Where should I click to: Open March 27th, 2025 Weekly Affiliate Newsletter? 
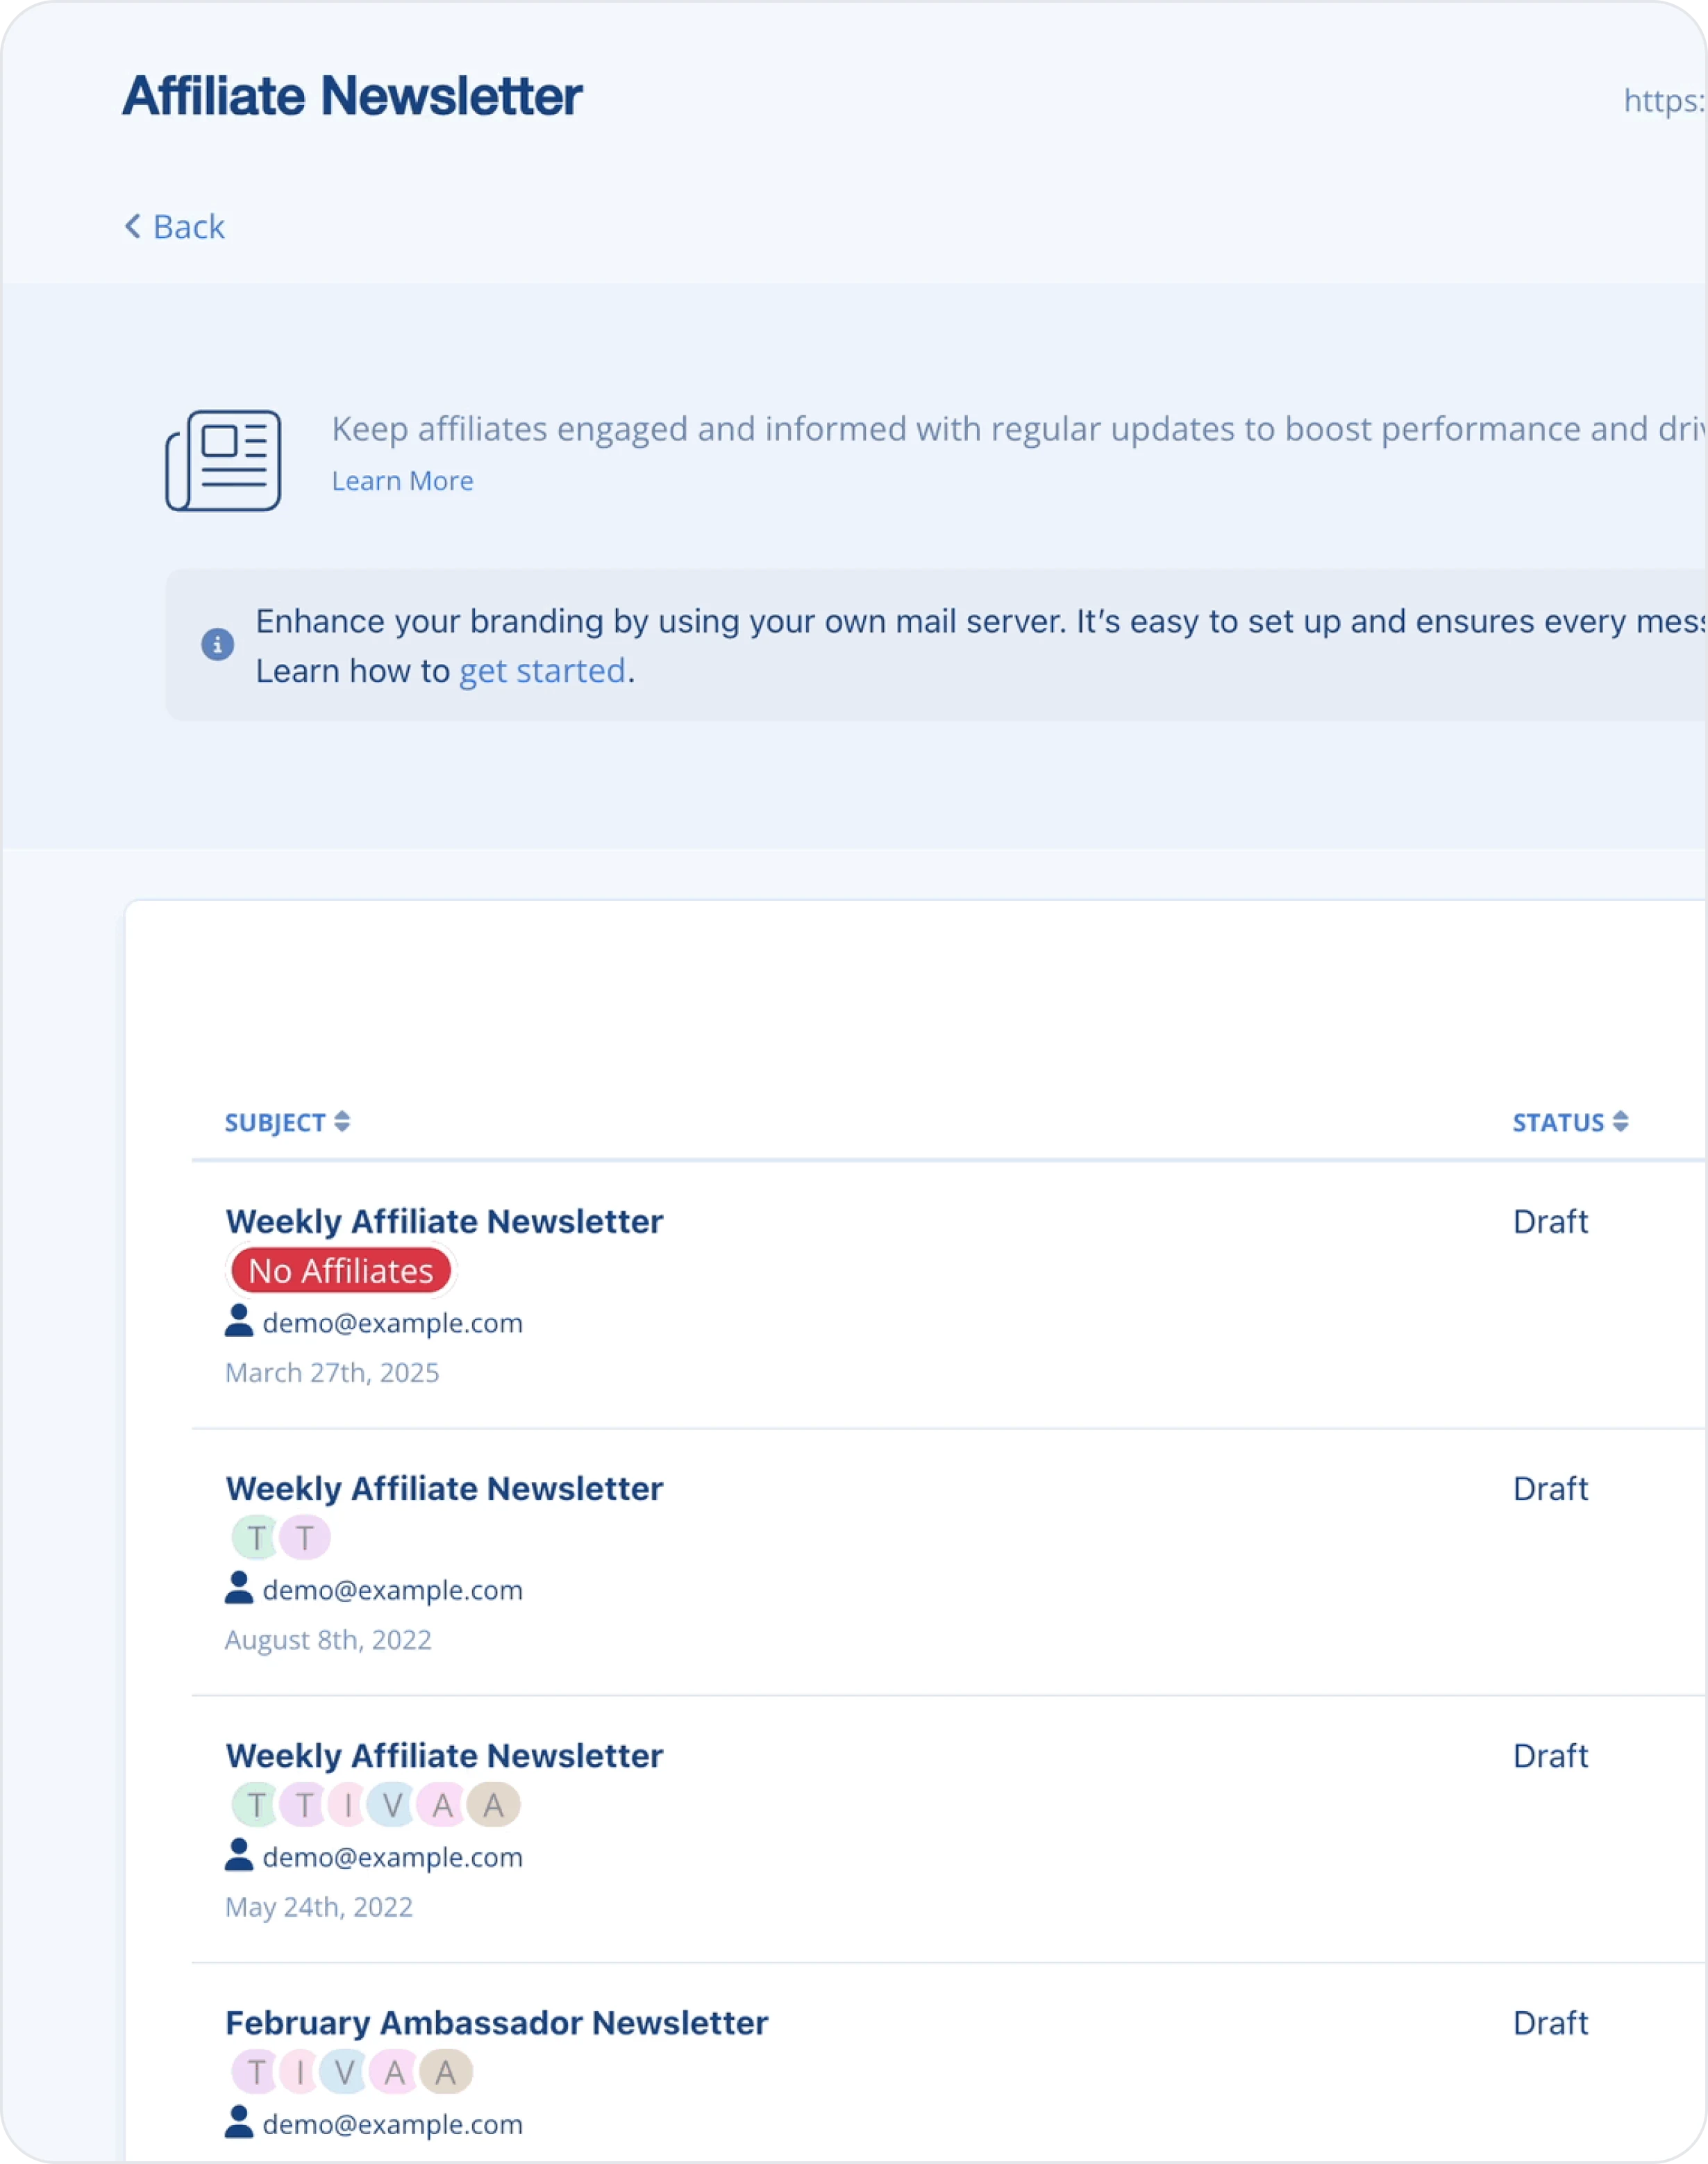click(x=444, y=1221)
